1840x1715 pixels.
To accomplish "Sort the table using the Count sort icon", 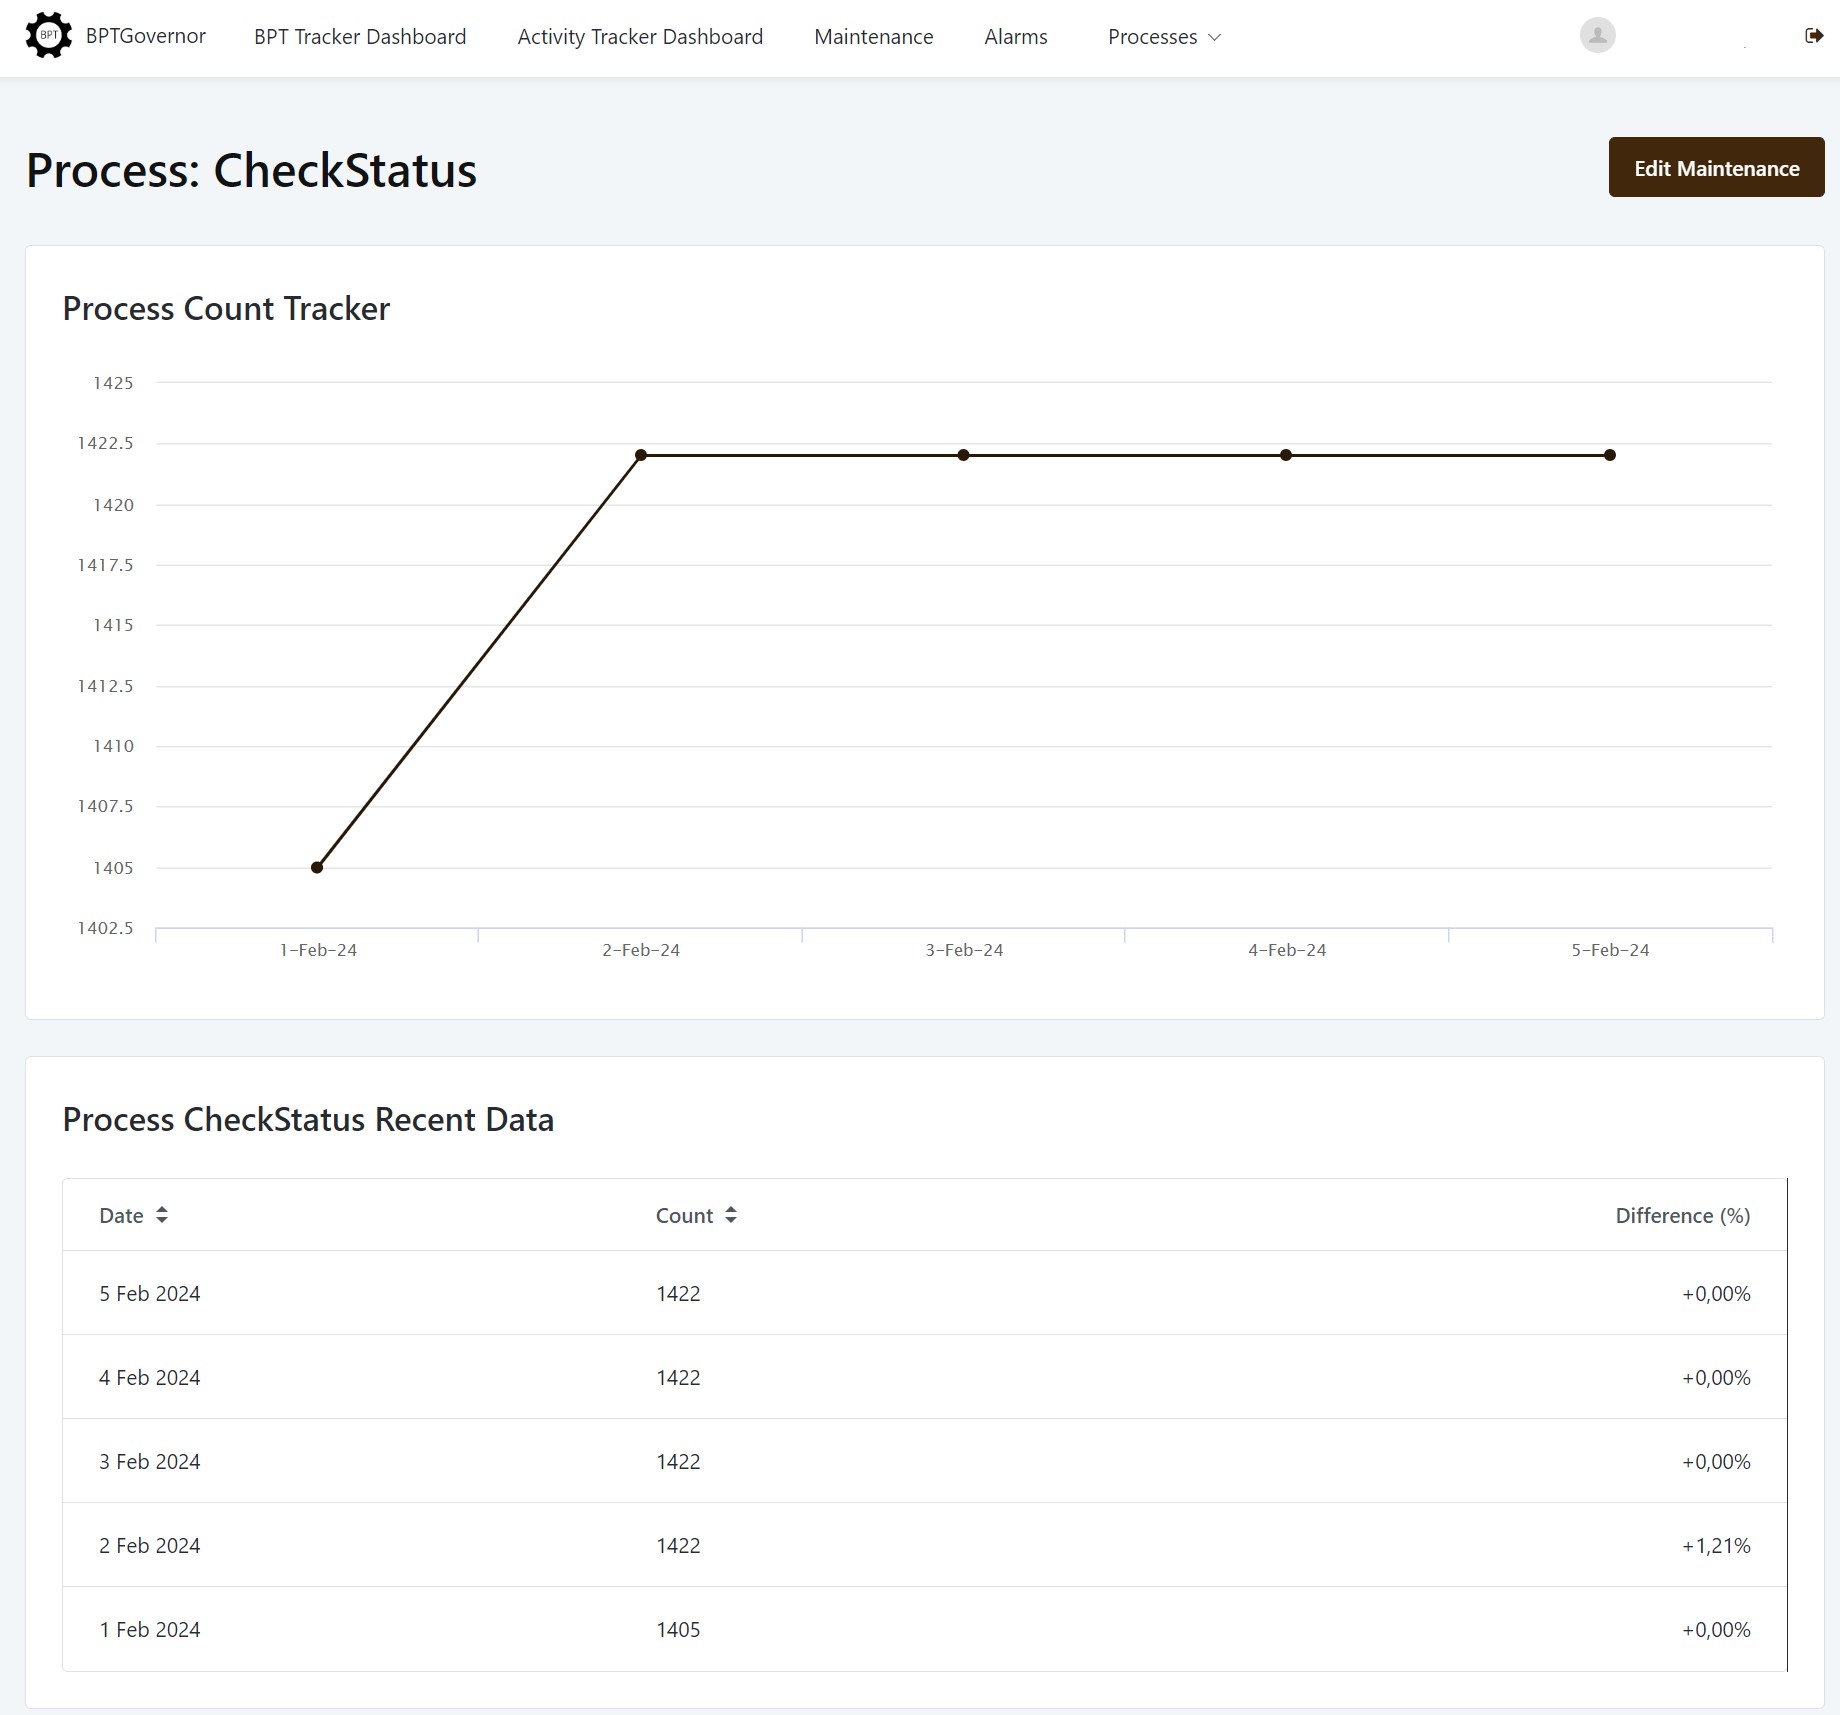I will click(x=730, y=1215).
